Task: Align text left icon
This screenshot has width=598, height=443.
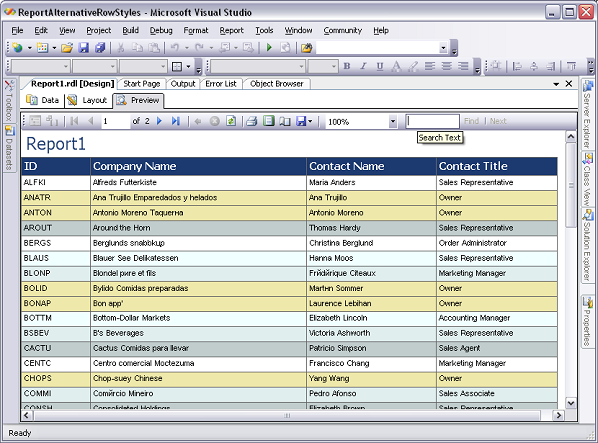Action: (x=430, y=66)
